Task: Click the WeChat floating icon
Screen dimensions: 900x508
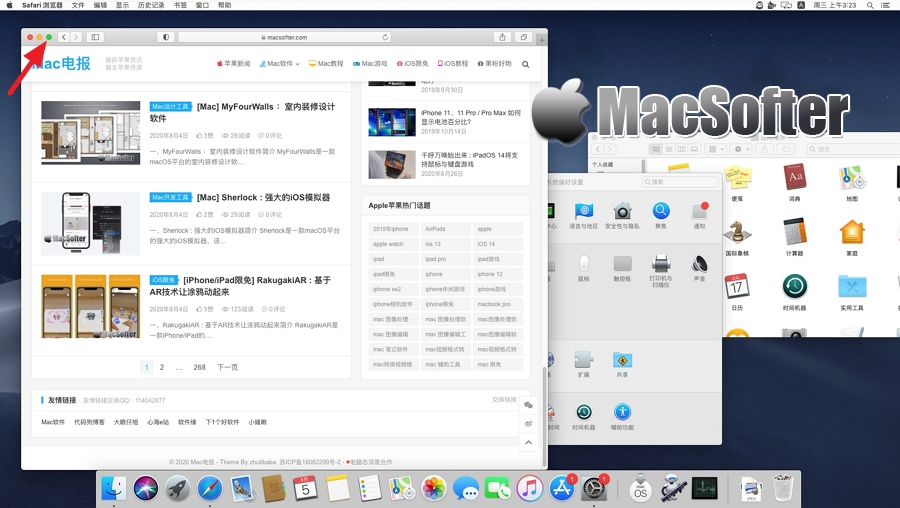Action: 529,405
